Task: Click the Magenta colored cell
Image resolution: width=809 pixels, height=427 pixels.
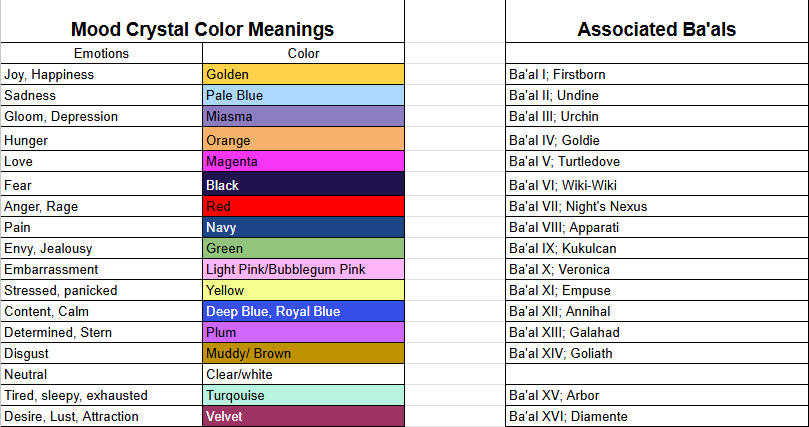Action: coord(303,161)
